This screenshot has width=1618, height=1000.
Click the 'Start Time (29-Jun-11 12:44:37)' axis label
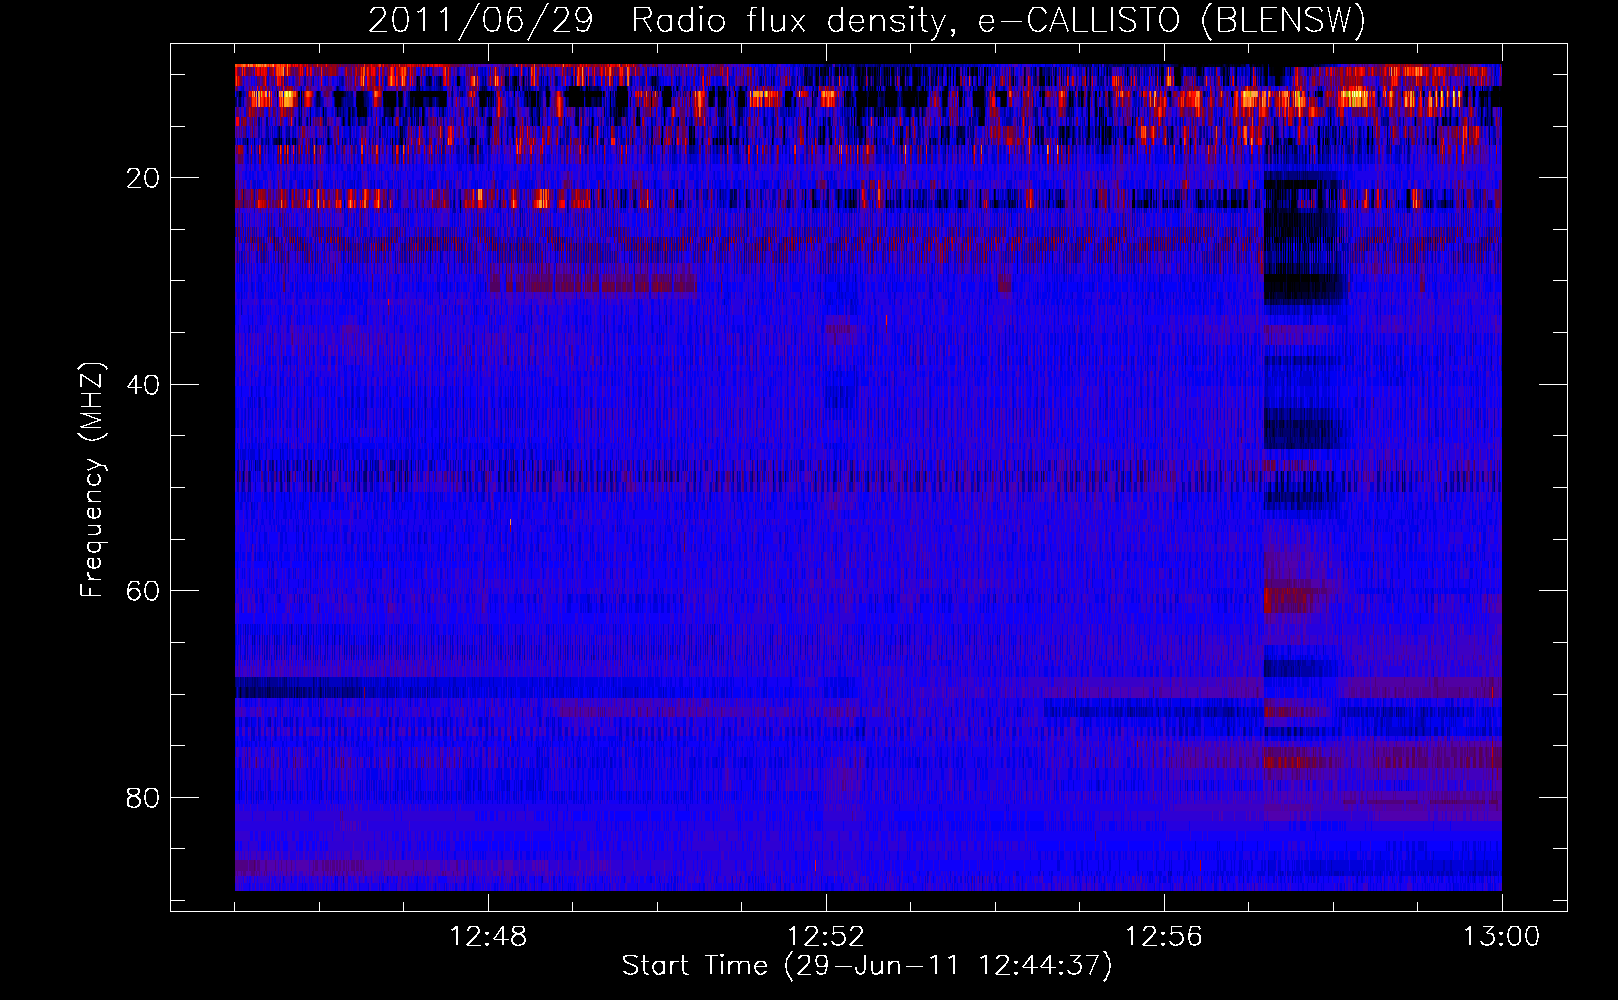867,966
